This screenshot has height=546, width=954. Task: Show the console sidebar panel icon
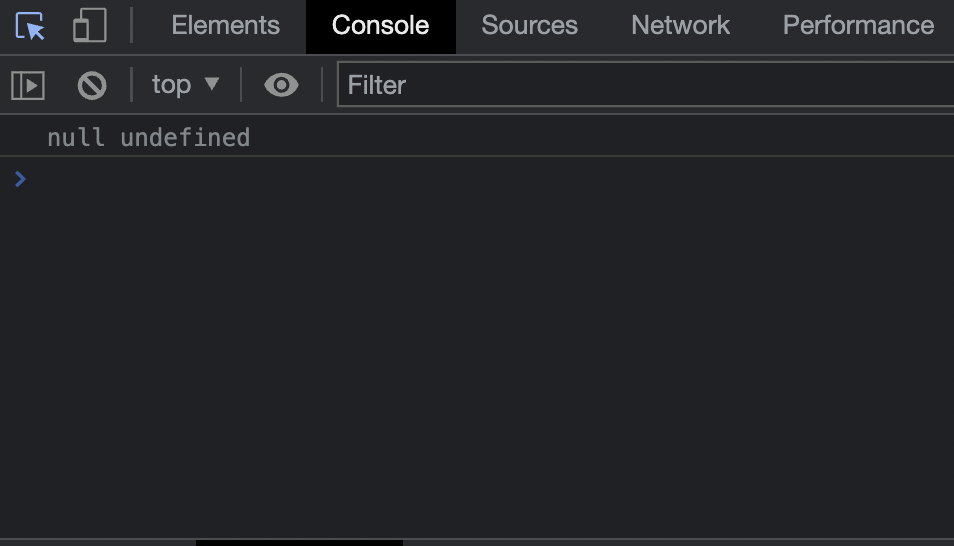28,85
